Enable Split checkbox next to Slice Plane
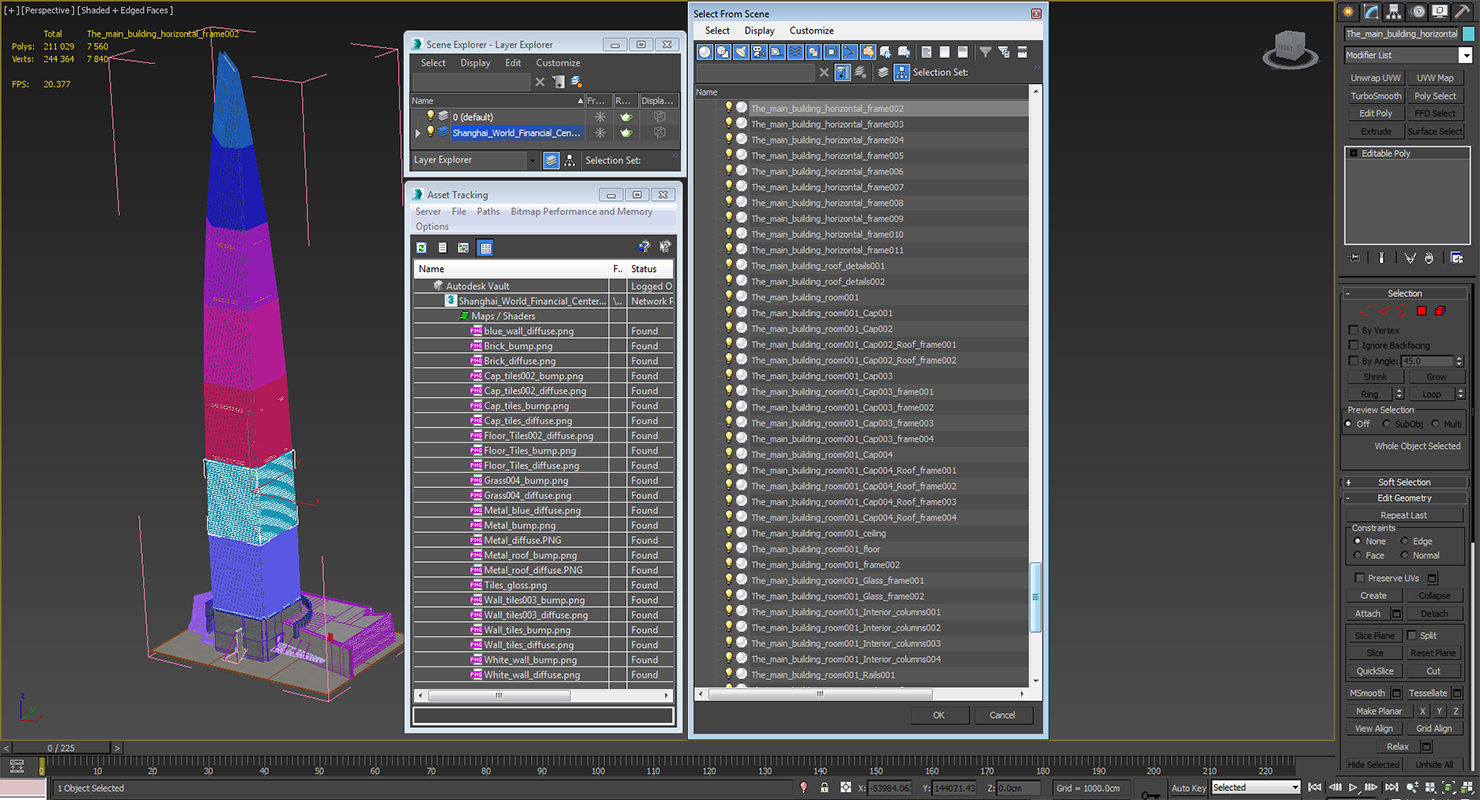The width and height of the screenshot is (1480, 800). 1412,635
